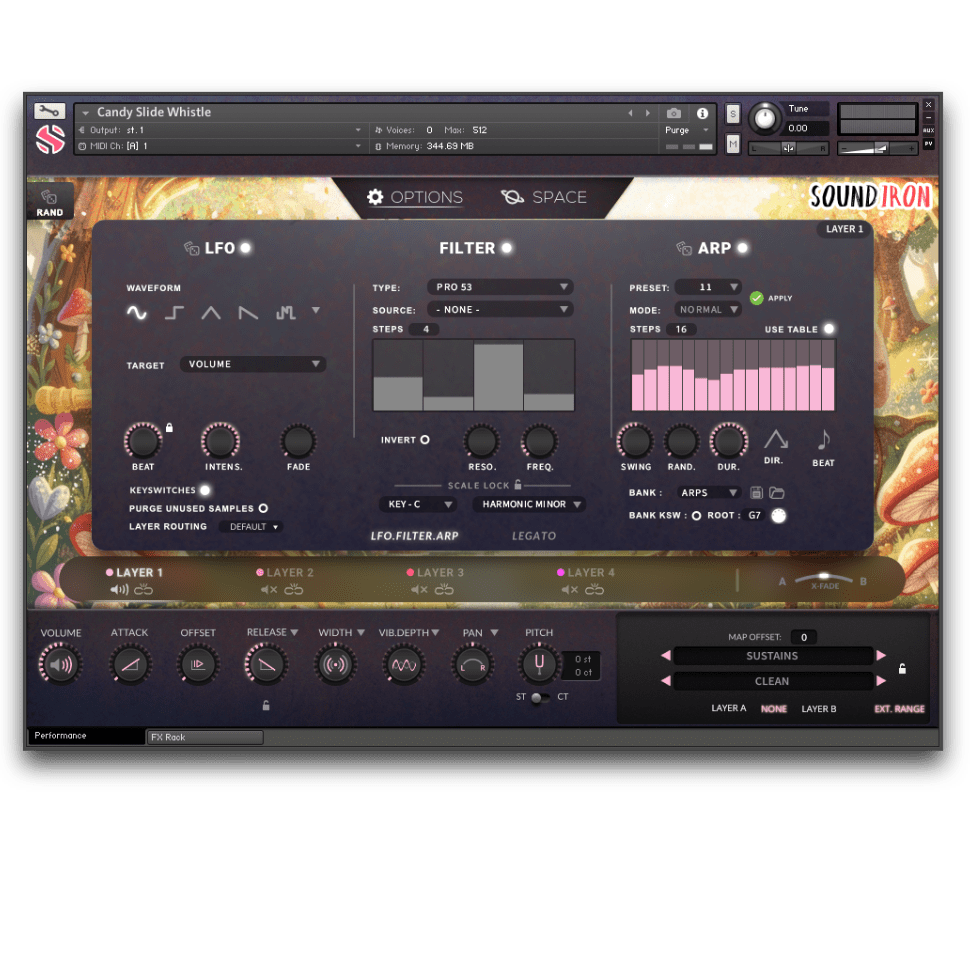Viewport: 970px width, 970px height.
Task: Click the camera snapshot icon
Action: (674, 113)
